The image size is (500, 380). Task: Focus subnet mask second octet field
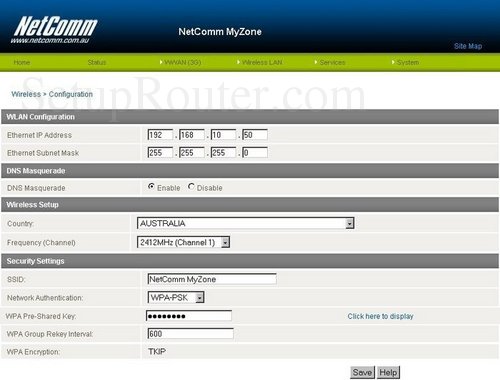pyautogui.click(x=192, y=153)
